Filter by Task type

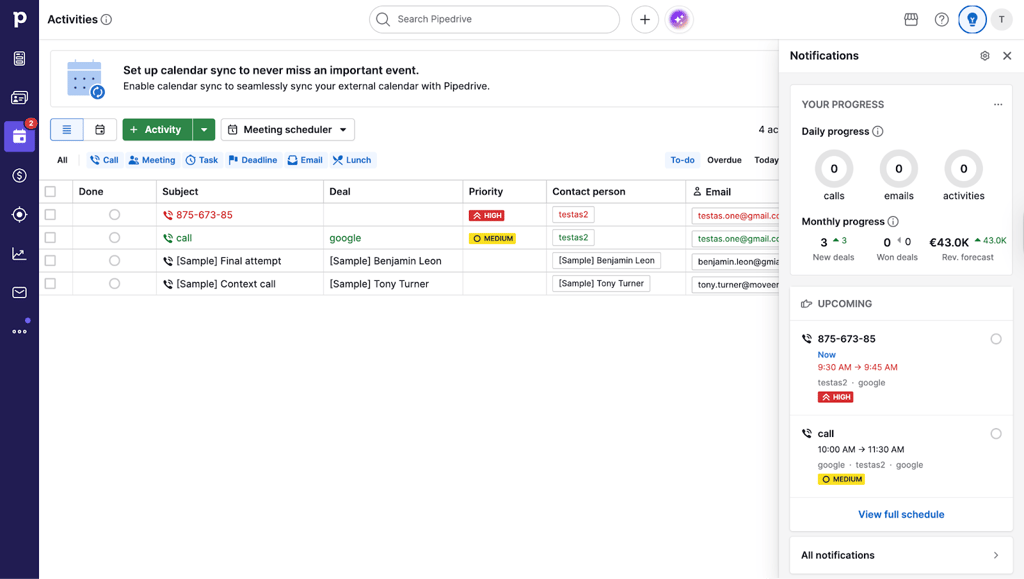tap(202, 160)
